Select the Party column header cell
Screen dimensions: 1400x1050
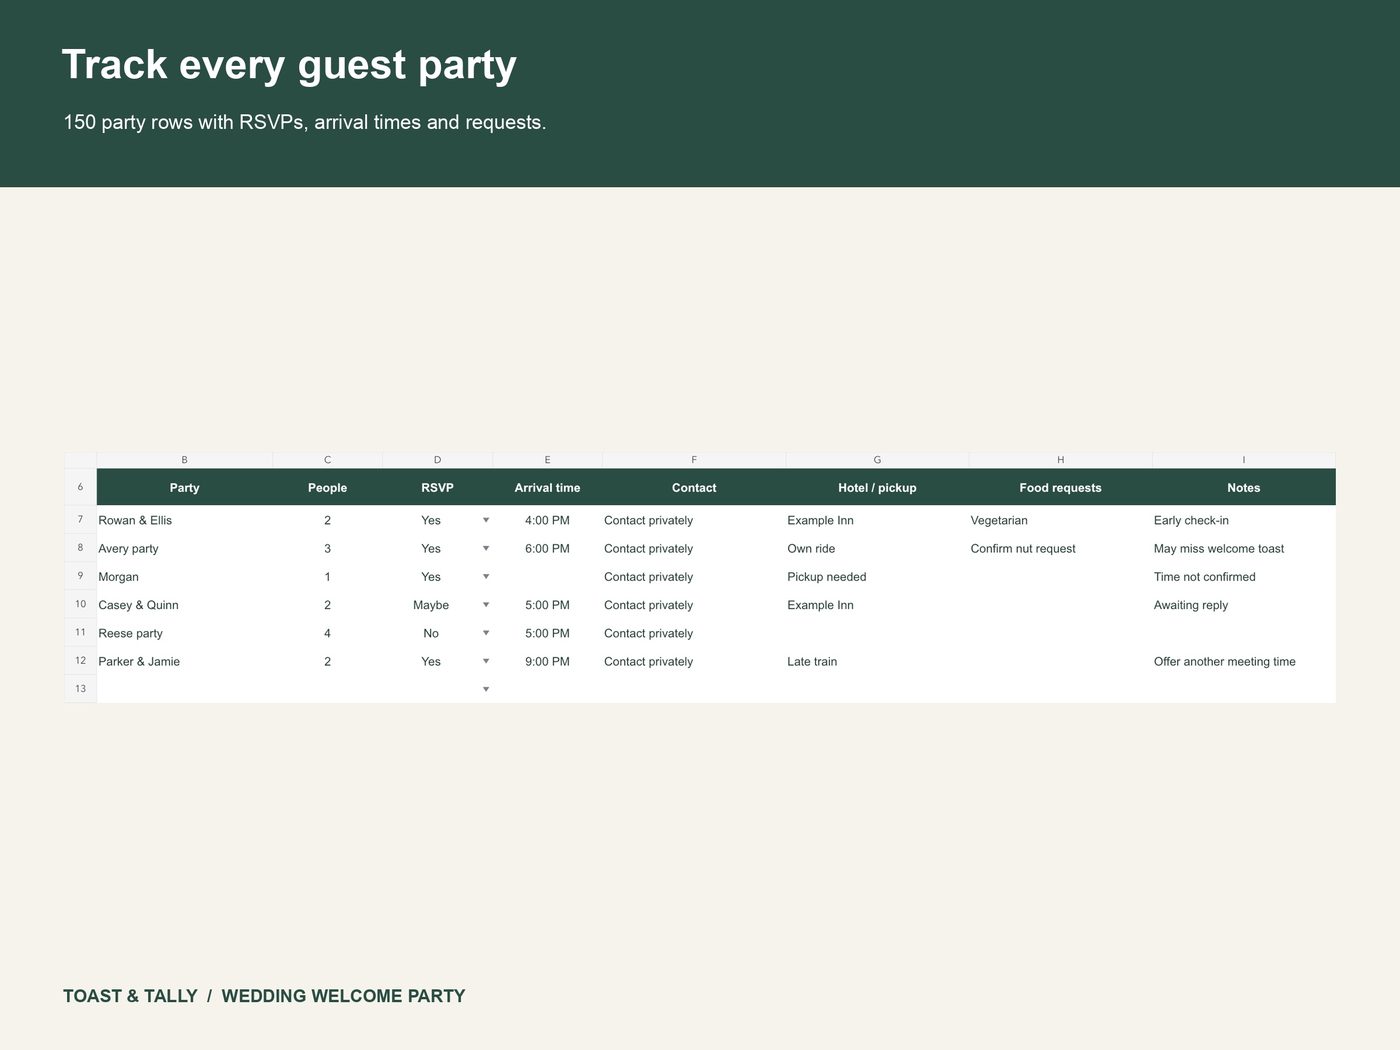click(x=184, y=487)
